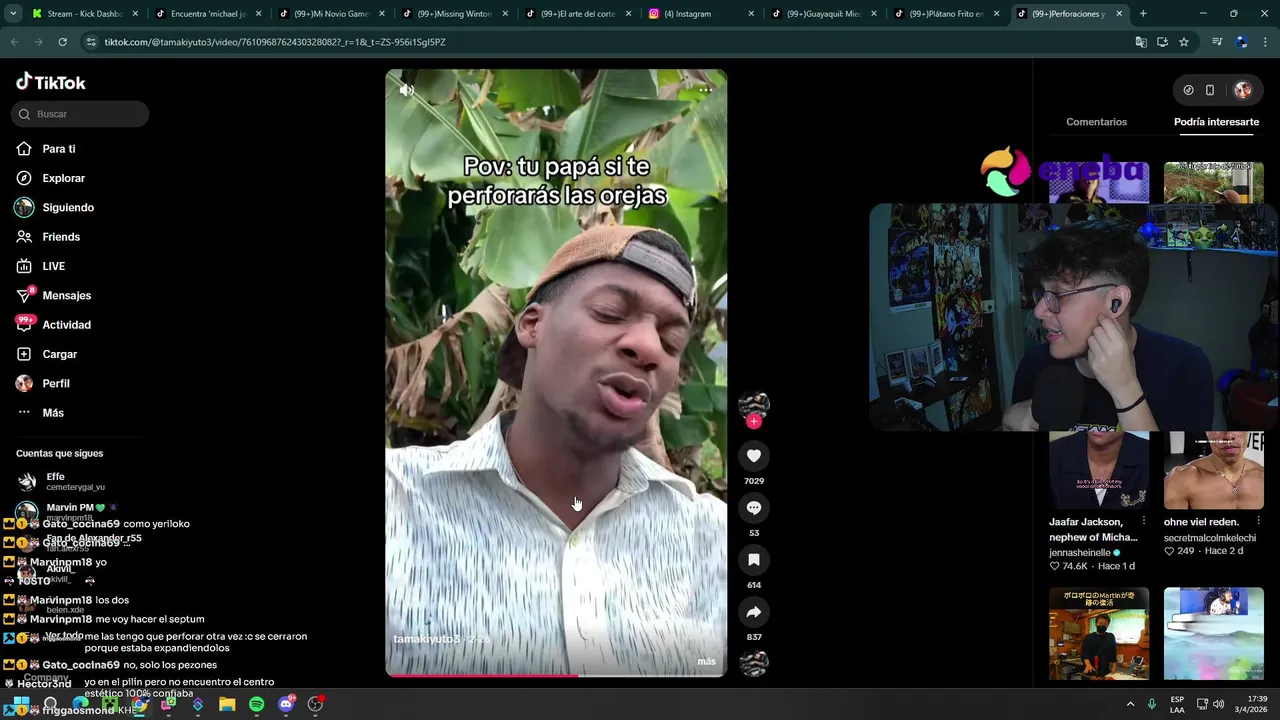Seek along the red video progress bar
Viewport: 1280px width, 720px height.
pos(556,675)
